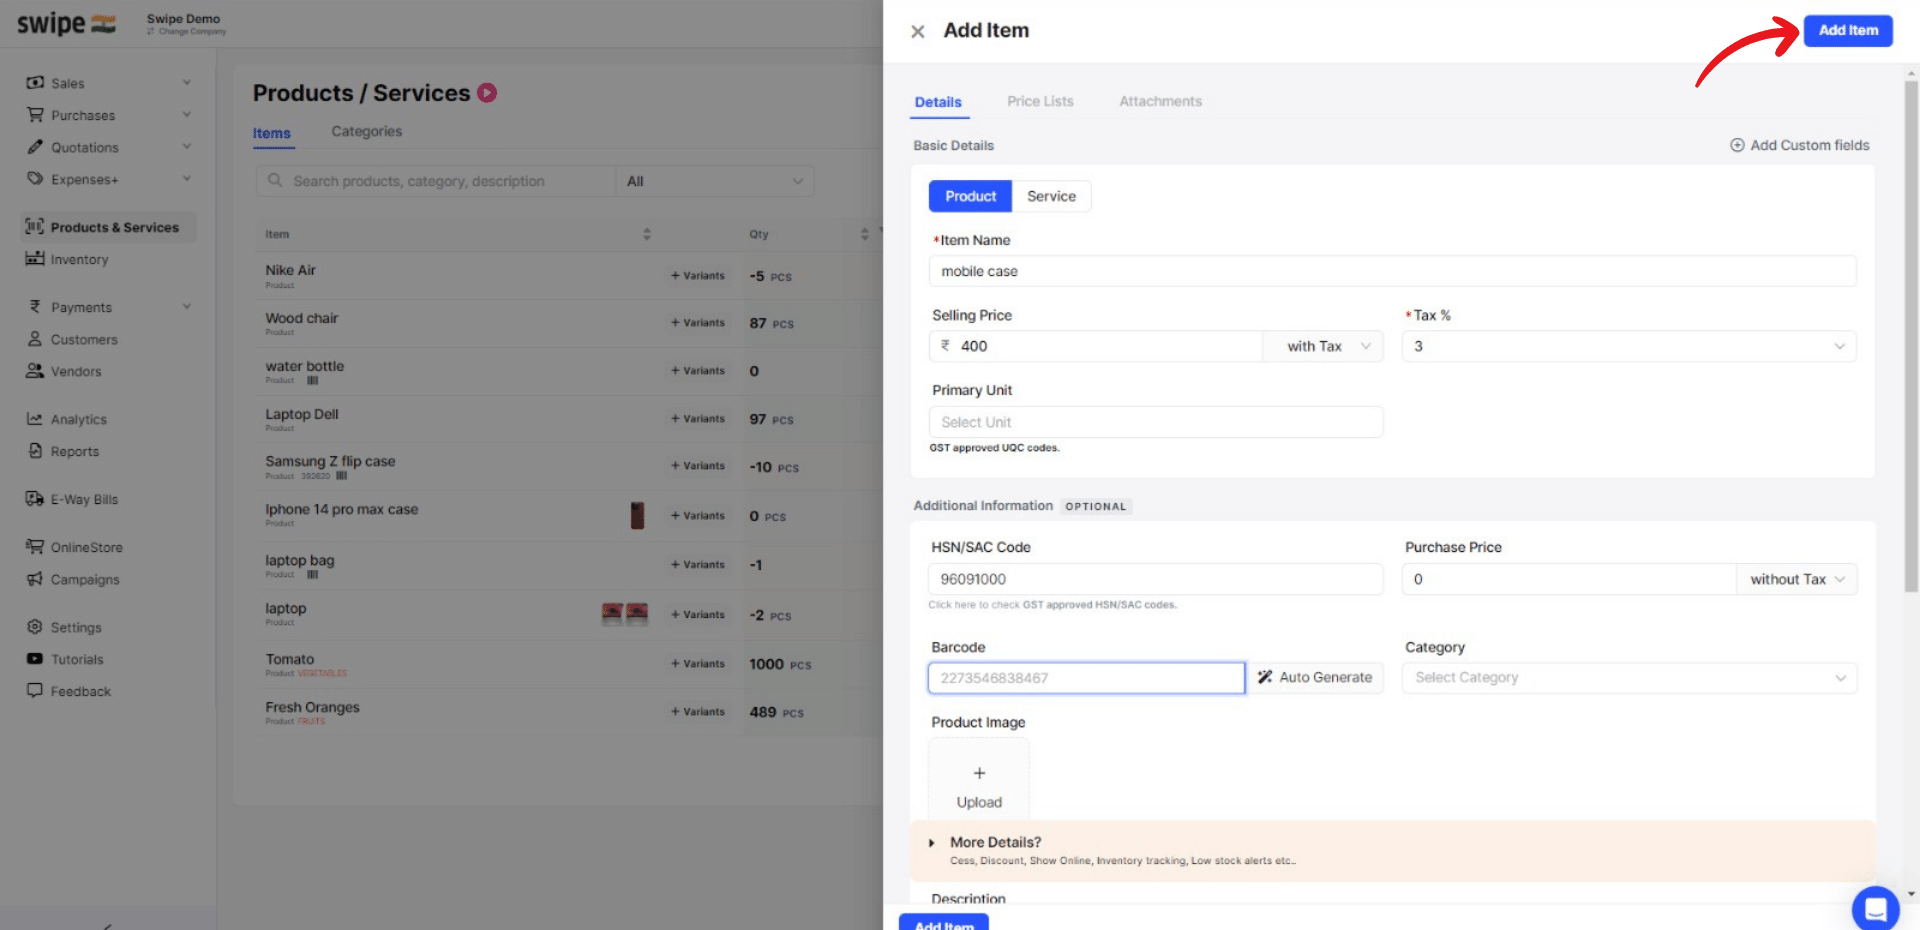
Task: Expand the More Details? section
Action: [1392, 850]
